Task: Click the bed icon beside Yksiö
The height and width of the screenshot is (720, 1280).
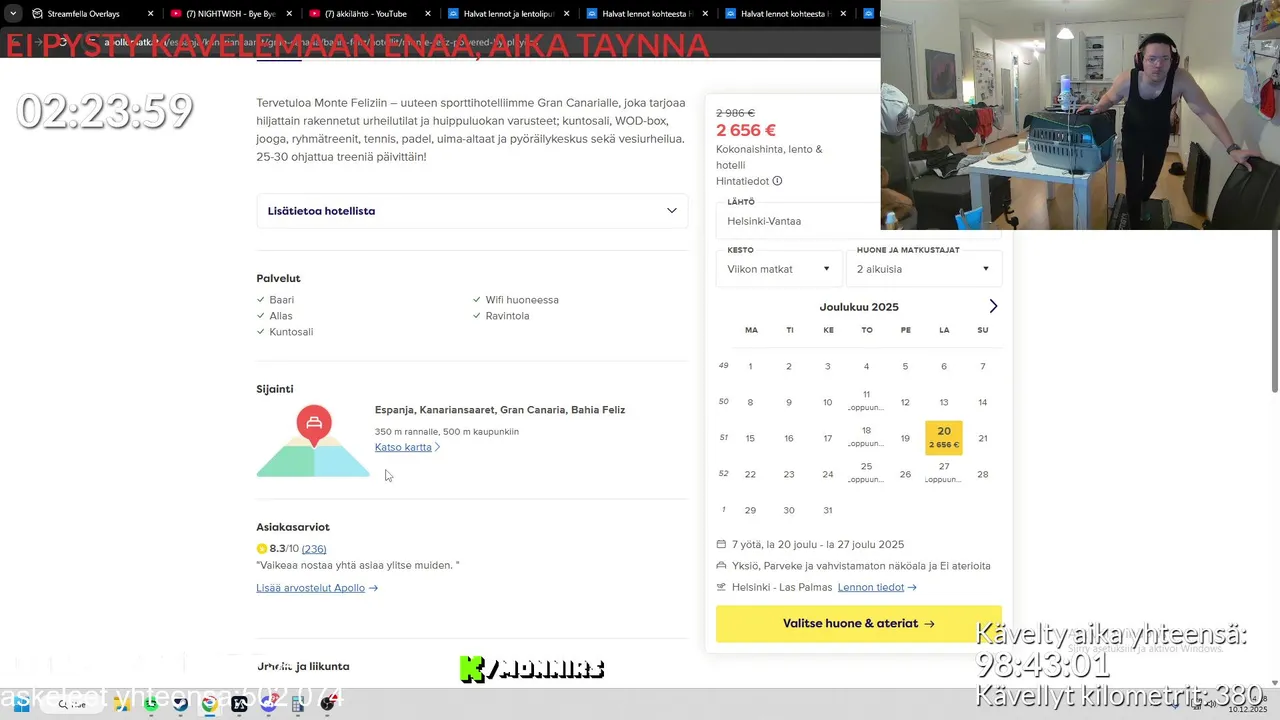Action: coord(721,566)
